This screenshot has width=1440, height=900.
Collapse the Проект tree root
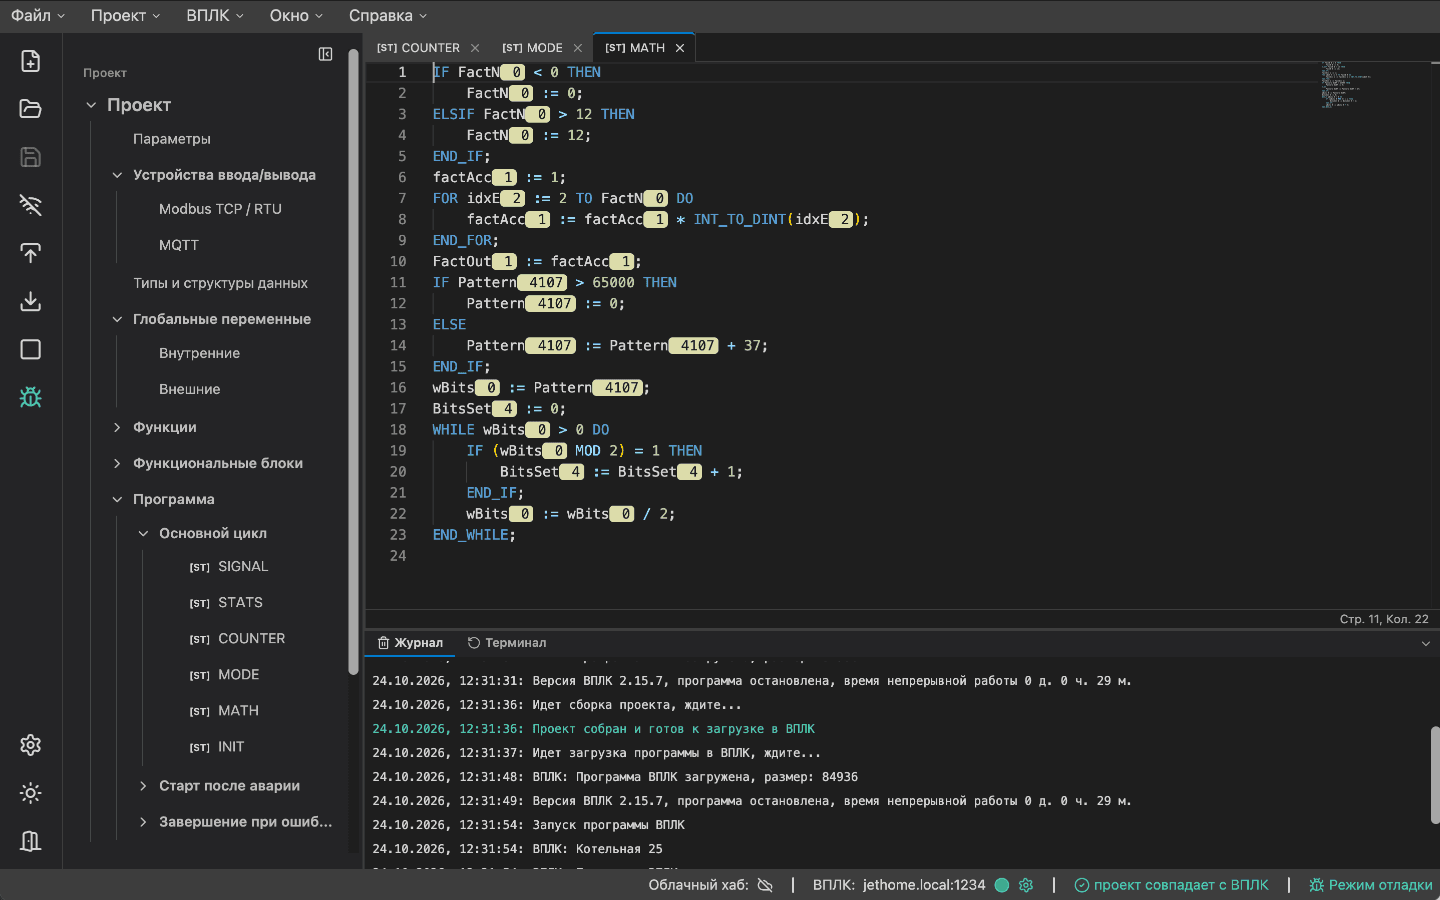click(91, 105)
